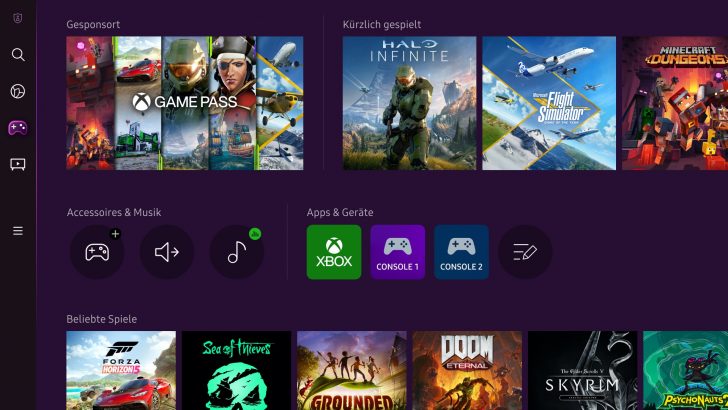
Task: Open the DOOM Eternal game tile
Action: pos(467,371)
